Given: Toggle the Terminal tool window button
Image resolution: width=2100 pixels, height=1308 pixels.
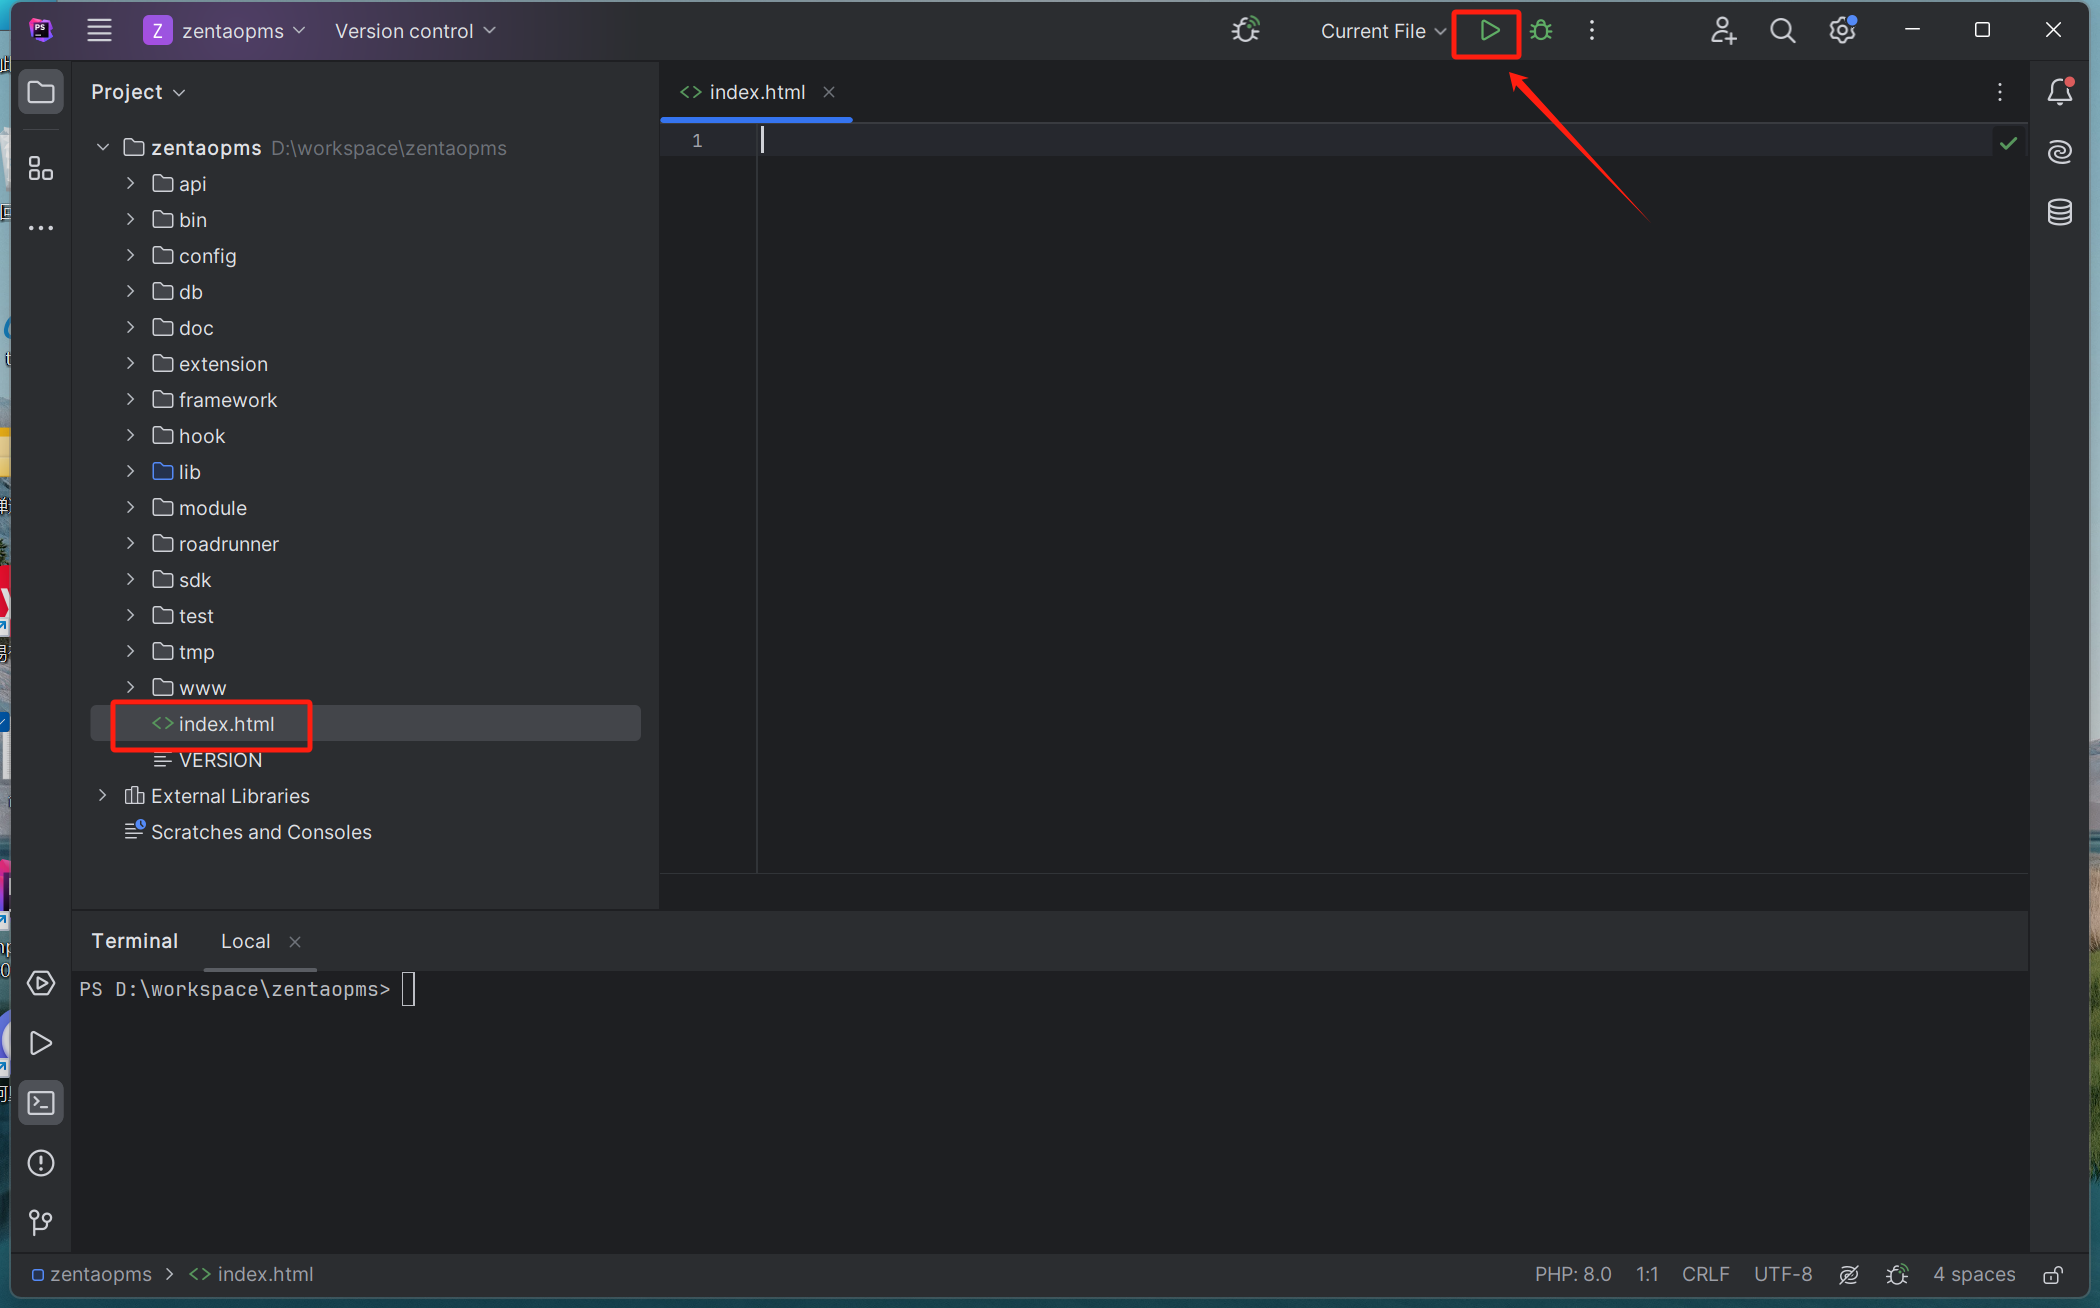Looking at the screenshot, I should (x=41, y=1103).
